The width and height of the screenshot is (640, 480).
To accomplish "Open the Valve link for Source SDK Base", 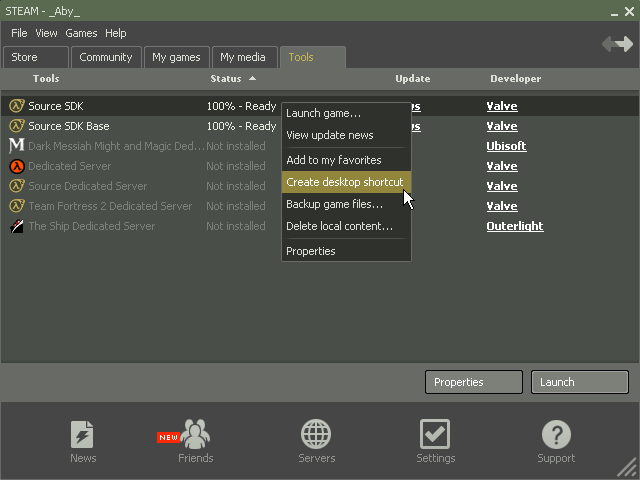I will (x=502, y=126).
